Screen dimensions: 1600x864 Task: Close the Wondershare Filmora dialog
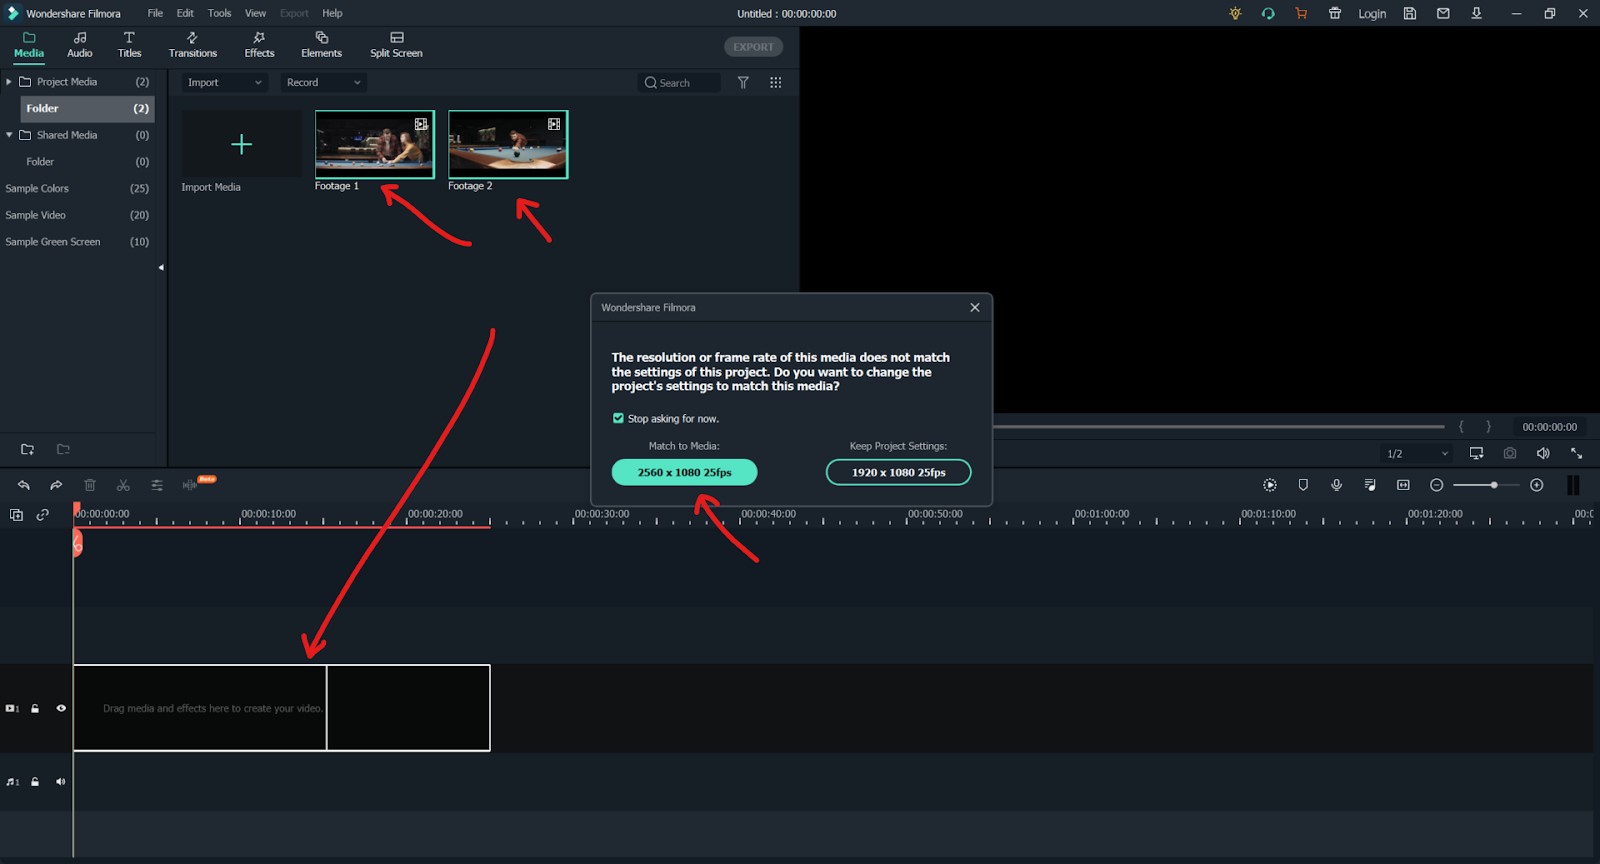[975, 308]
